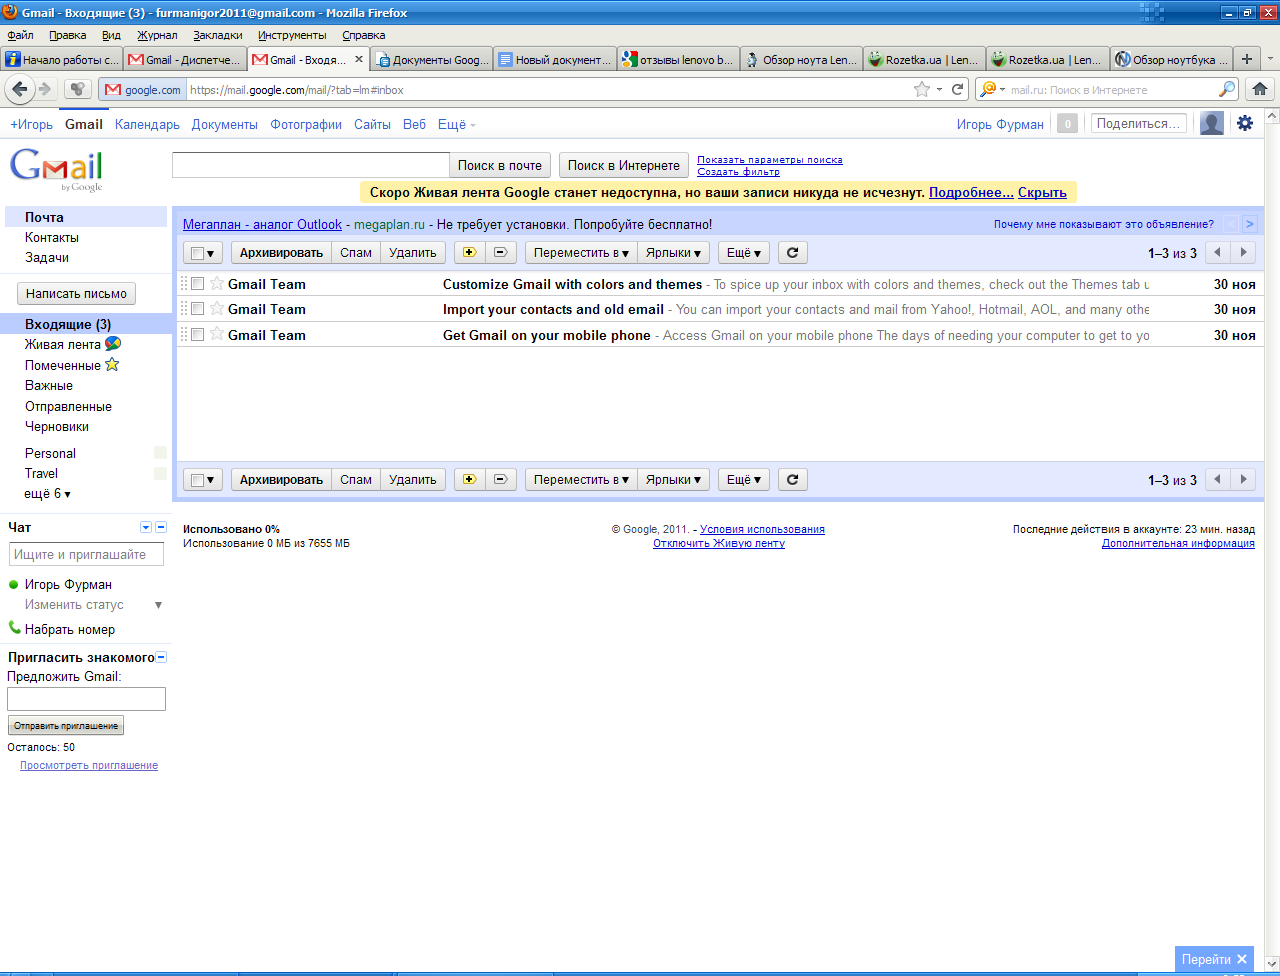Open the Контакты section

coord(52,237)
